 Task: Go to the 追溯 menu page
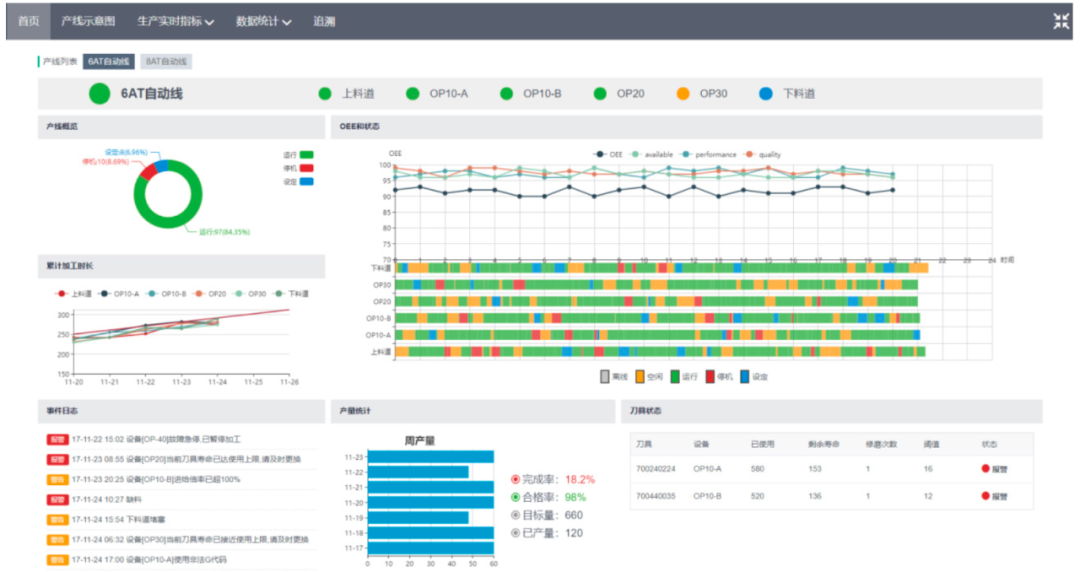(x=324, y=21)
